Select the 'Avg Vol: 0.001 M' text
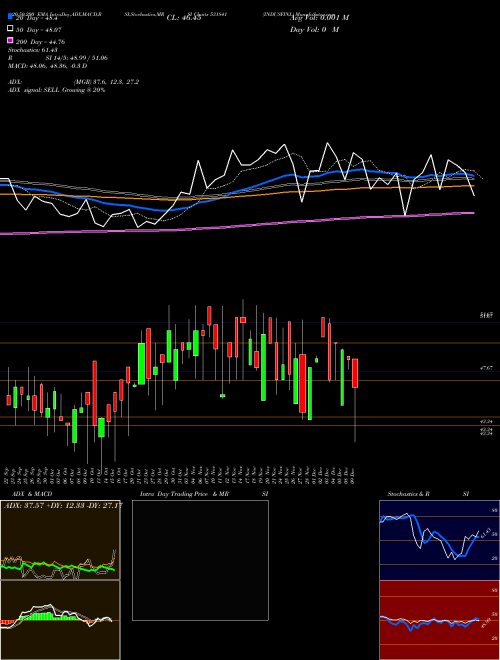Screen dimensions: 500x660 tap(319, 18)
